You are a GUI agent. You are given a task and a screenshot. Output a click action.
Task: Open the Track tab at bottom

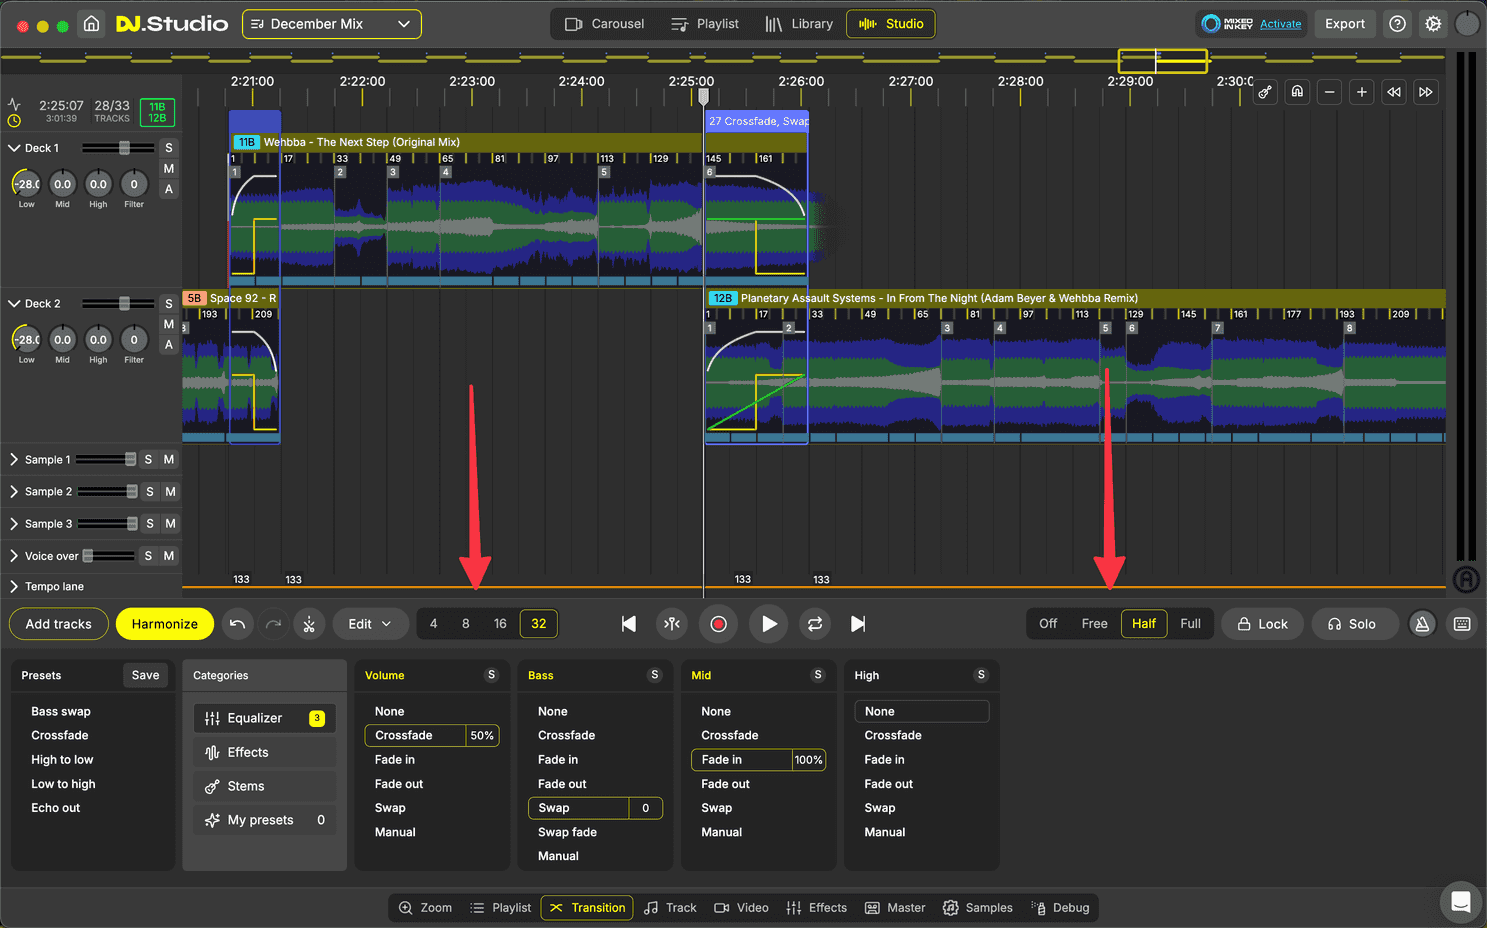pyautogui.click(x=670, y=908)
